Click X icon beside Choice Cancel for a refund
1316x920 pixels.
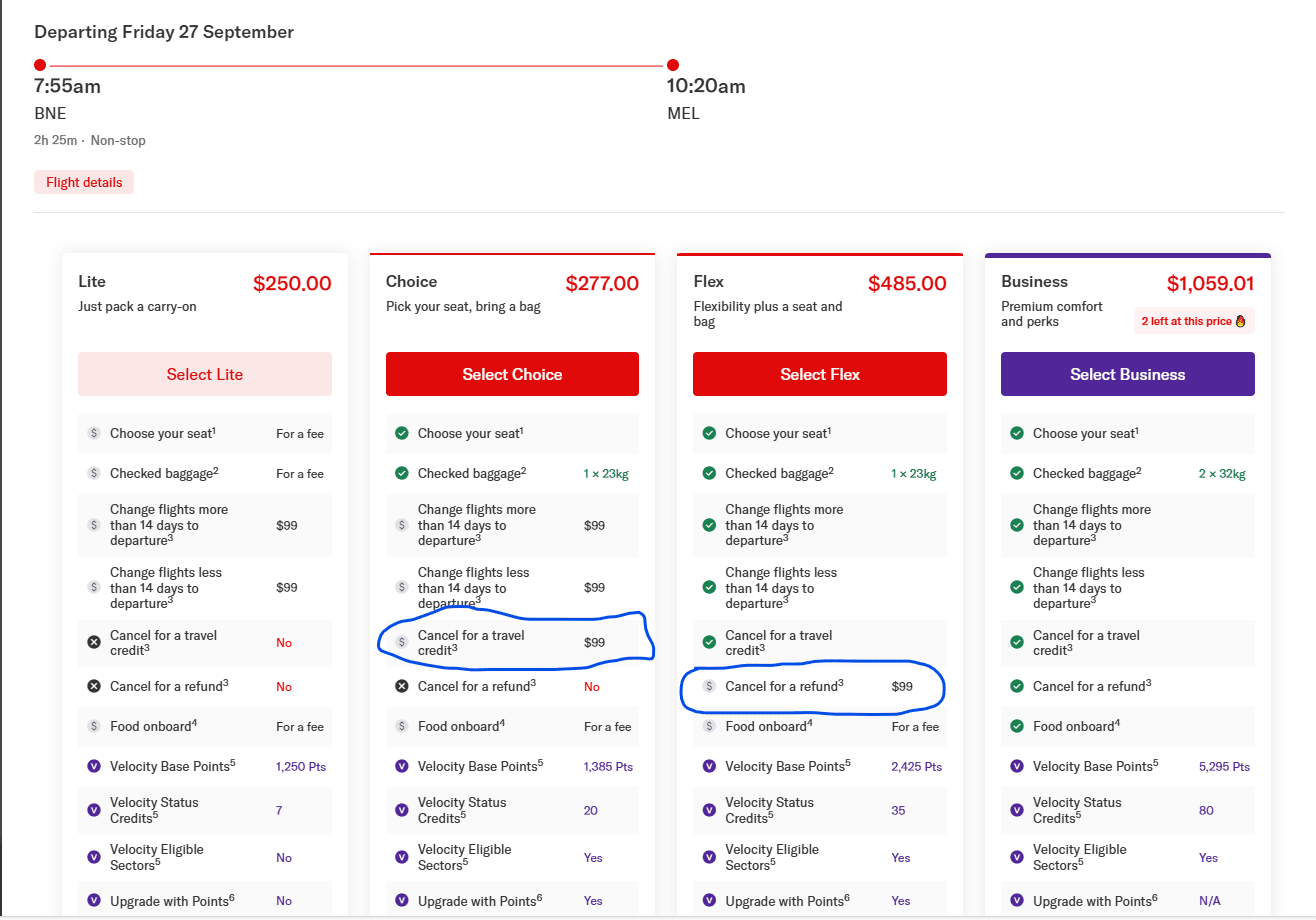click(402, 686)
